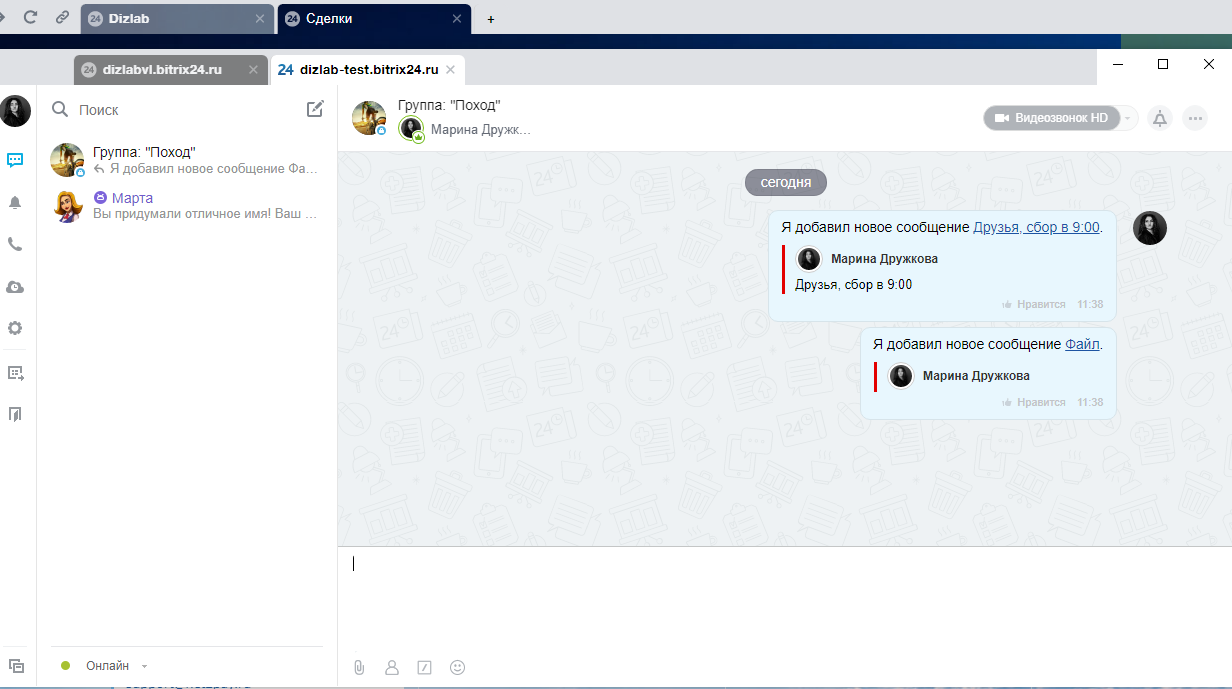Image resolution: width=1232 pixels, height=689 pixels.
Task: Open the link Друзья, сбор в 9:00
Action: click(1036, 227)
